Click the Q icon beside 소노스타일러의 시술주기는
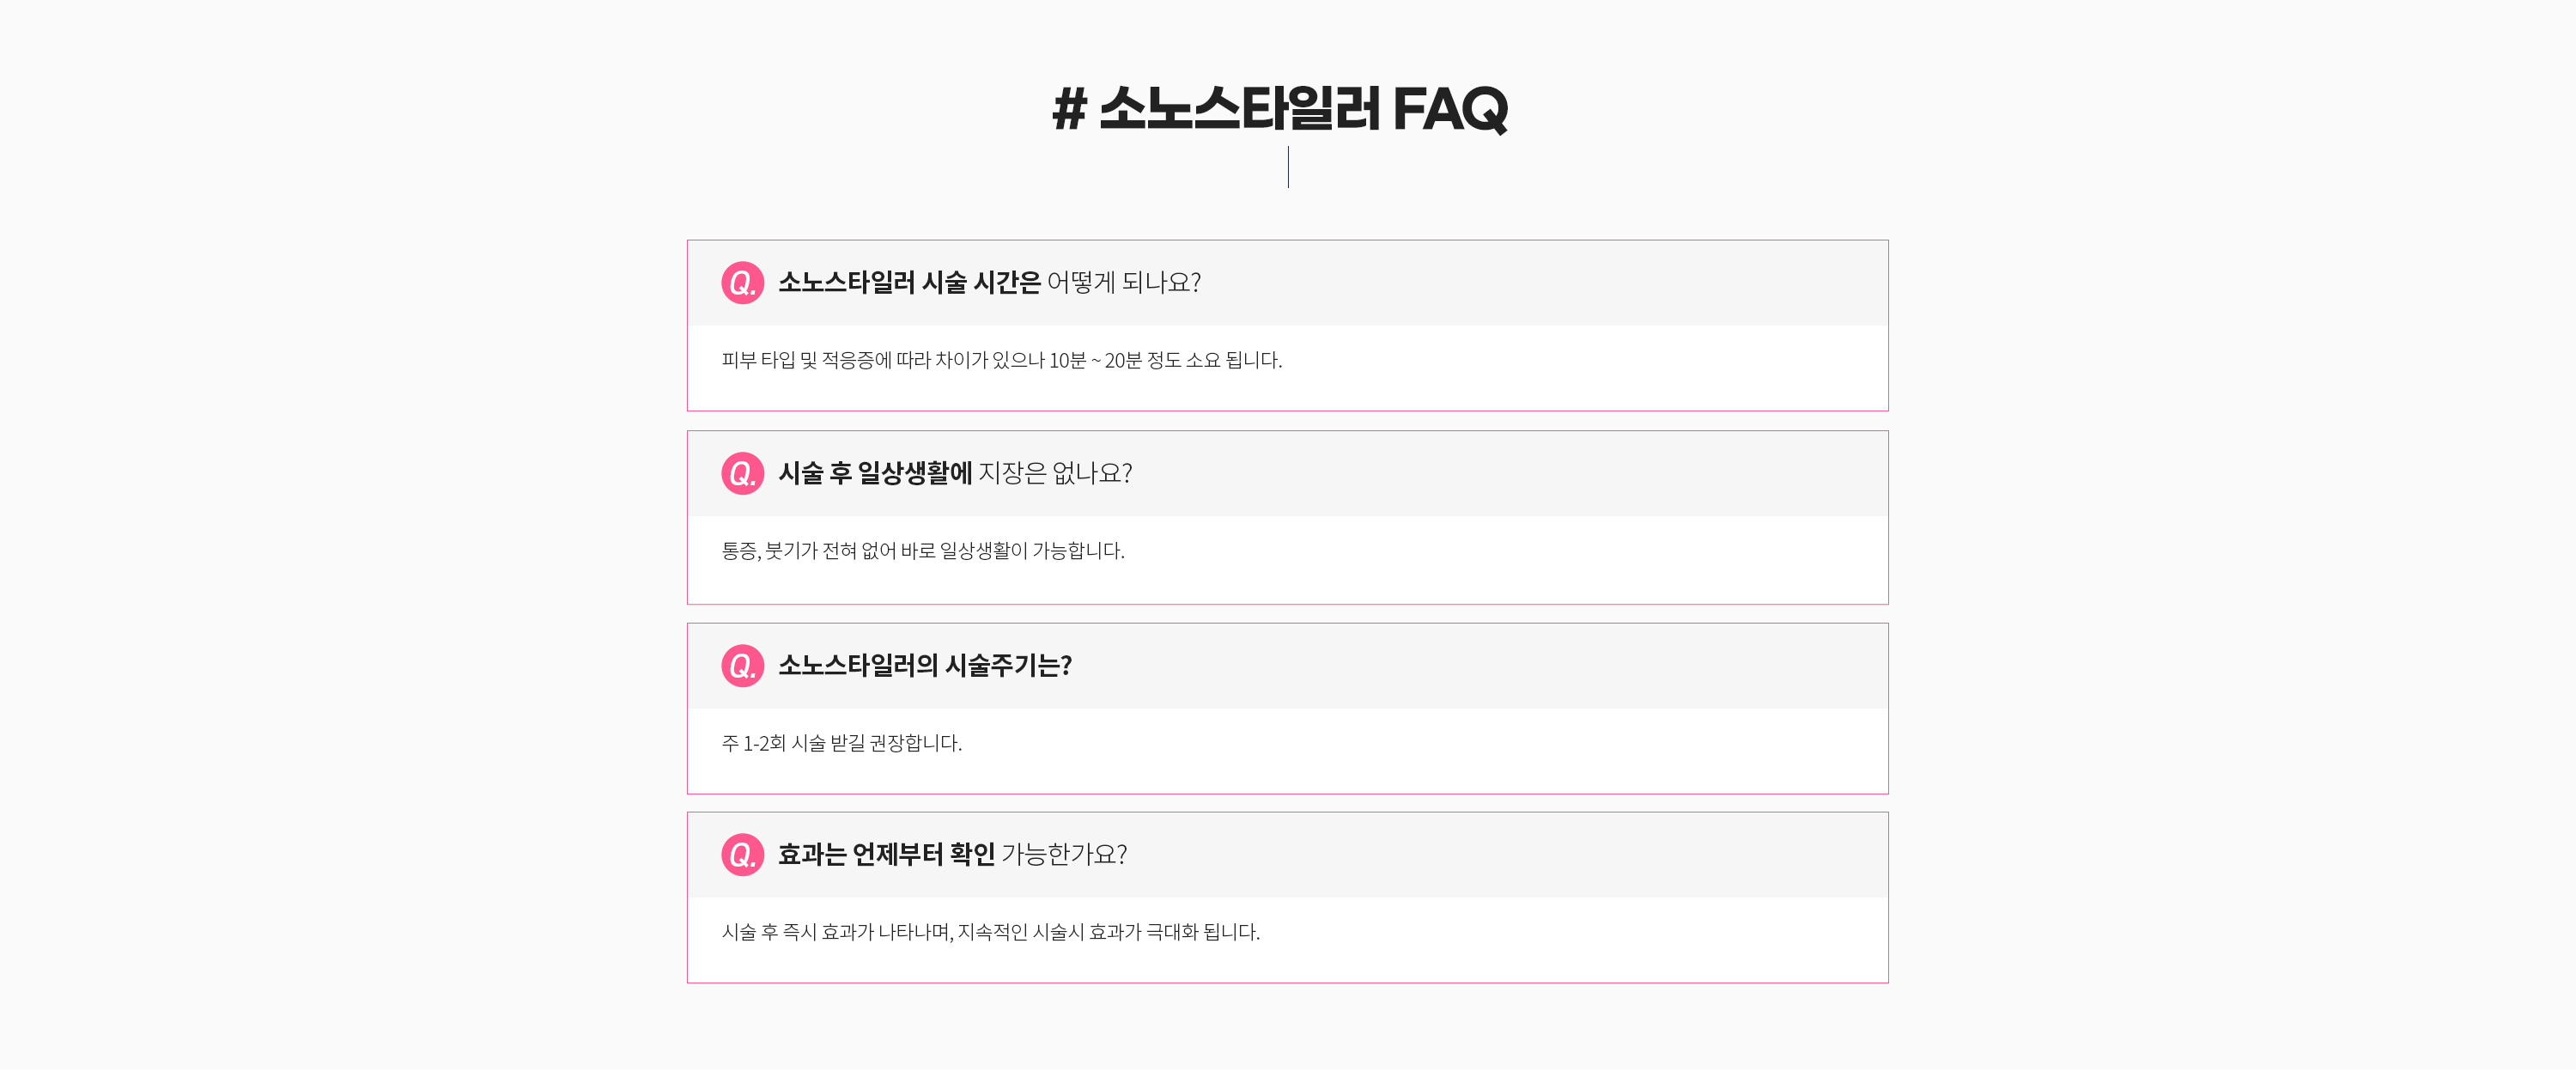Viewport: 2576px width, 1071px height. (742, 666)
